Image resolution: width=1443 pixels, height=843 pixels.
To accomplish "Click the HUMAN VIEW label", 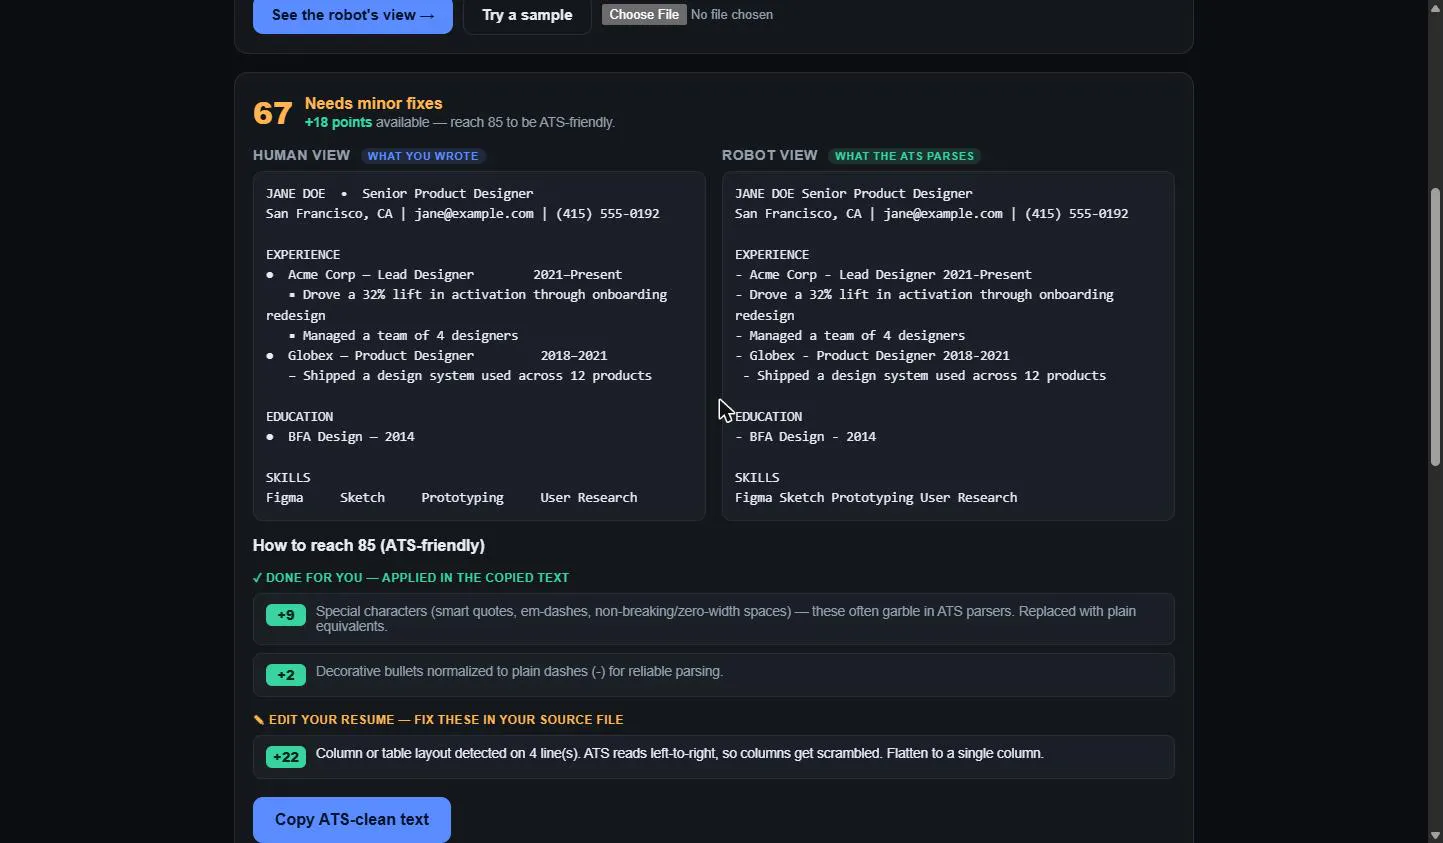I will pos(301,155).
